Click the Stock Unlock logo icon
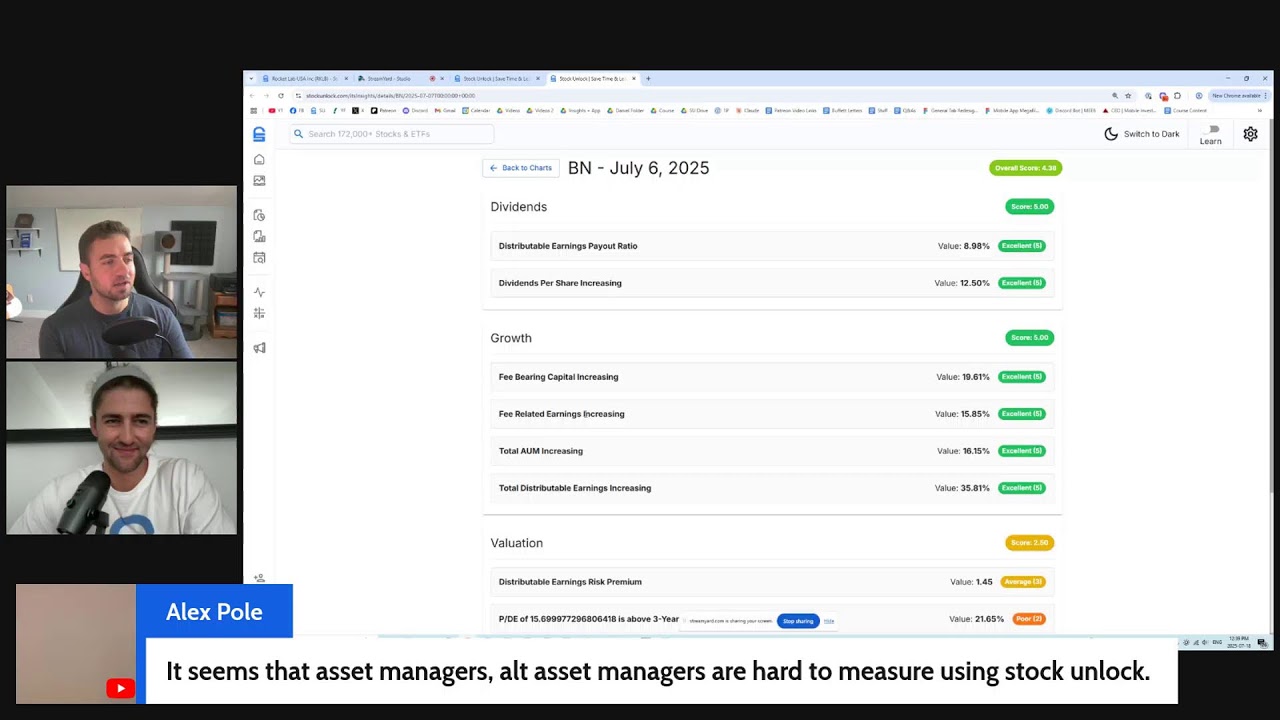Screen dimensions: 1280x720 pyautogui.click(x=259, y=134)
